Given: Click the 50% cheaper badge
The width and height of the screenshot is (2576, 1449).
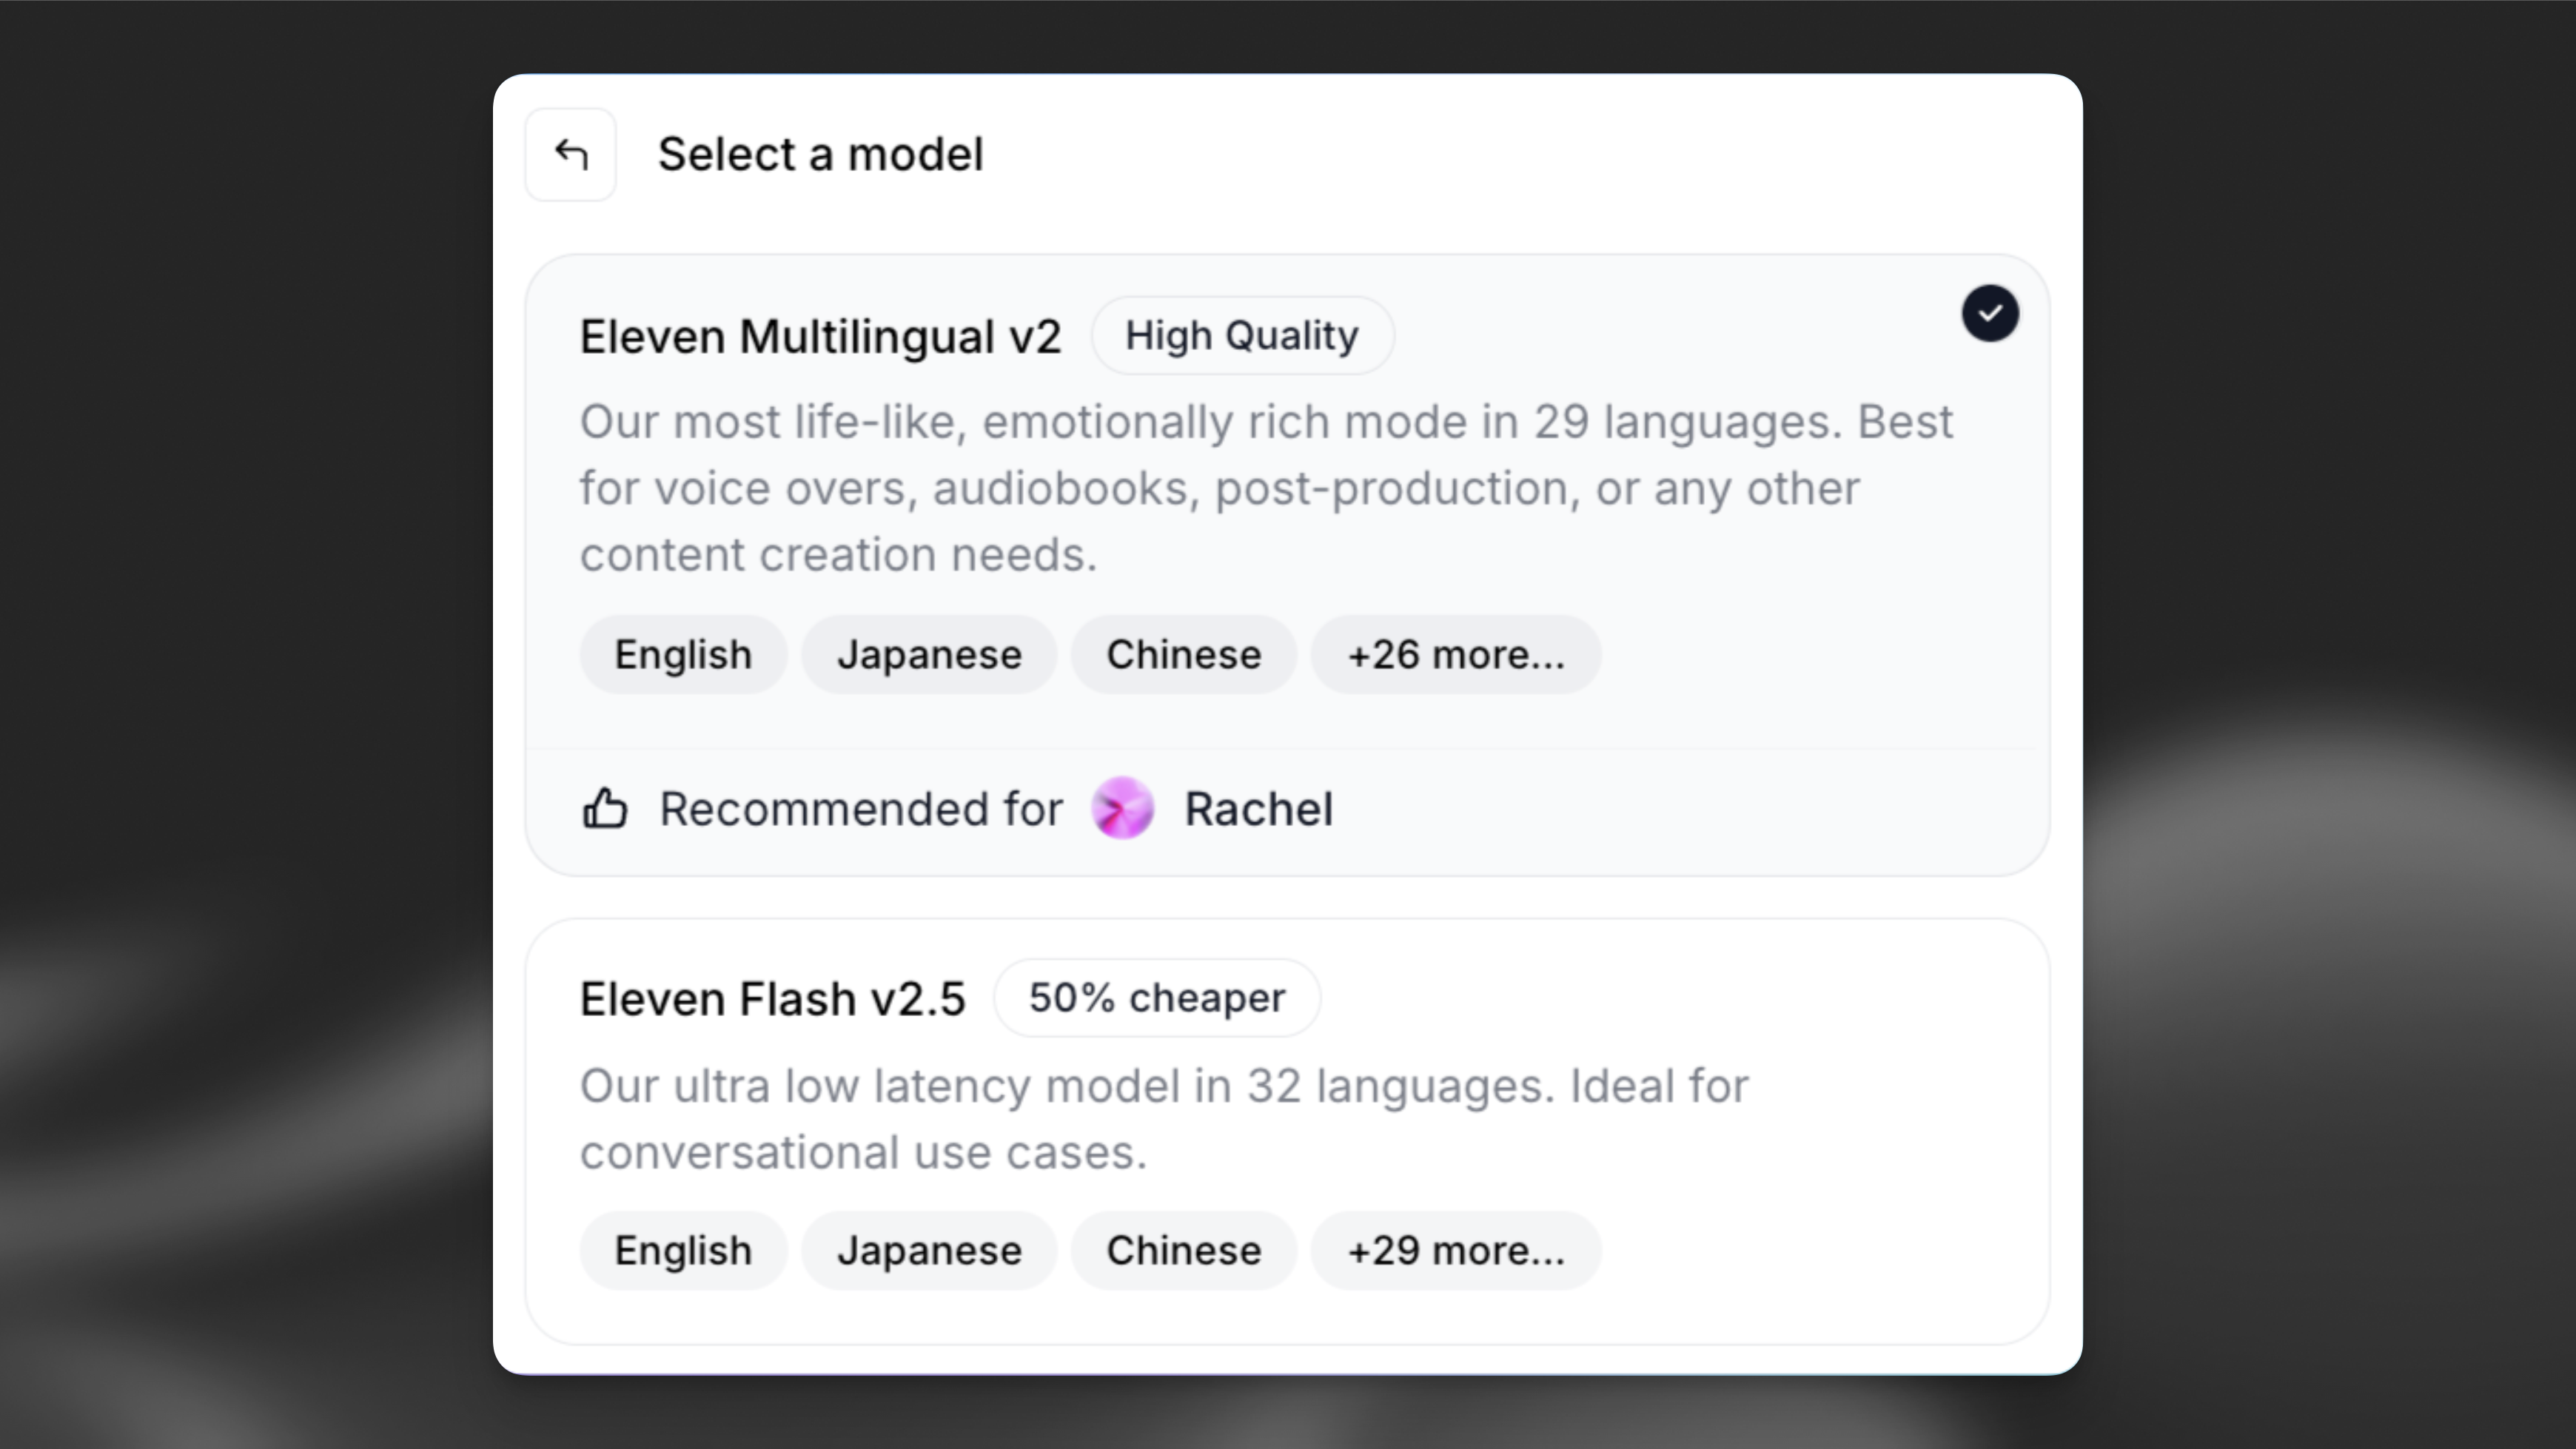Looking at the screenshot, I should pyautogui.click(x=1156, y=997).
